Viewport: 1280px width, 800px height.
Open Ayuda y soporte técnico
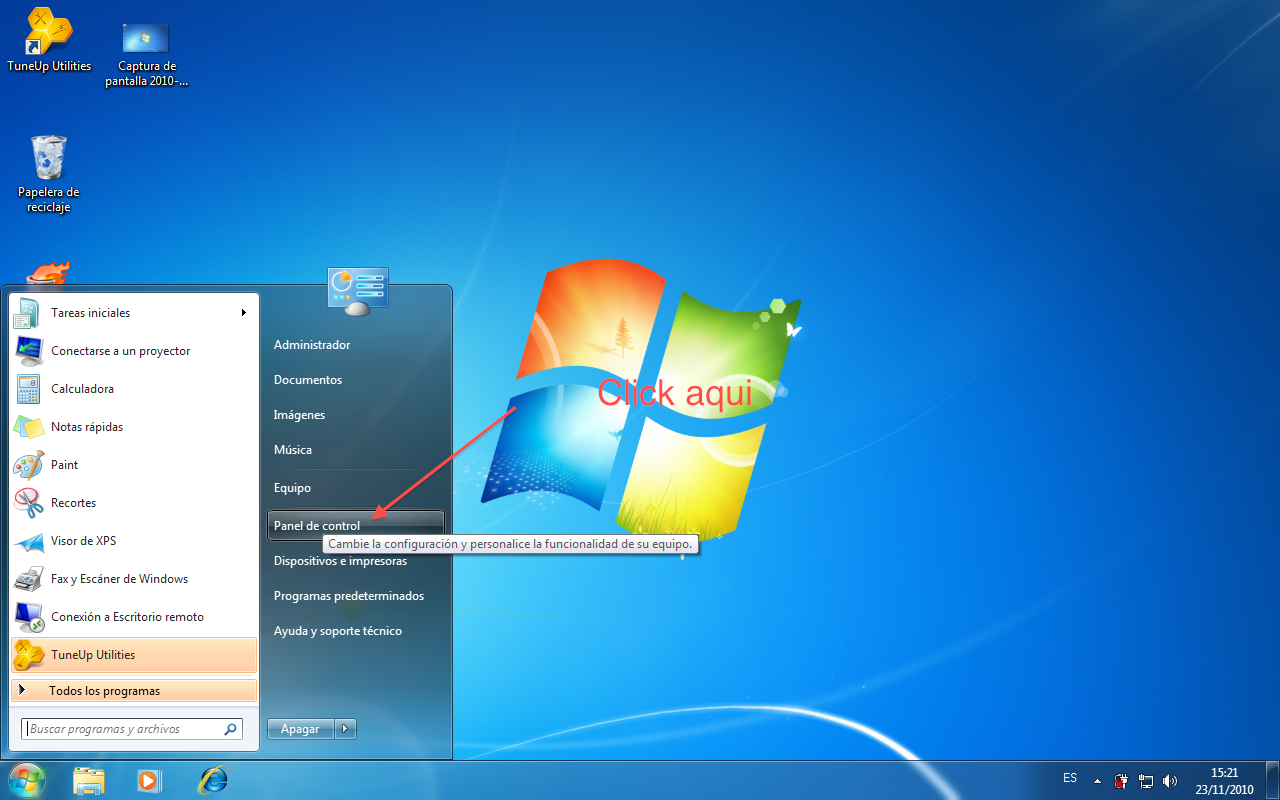[x=355, y=631]
